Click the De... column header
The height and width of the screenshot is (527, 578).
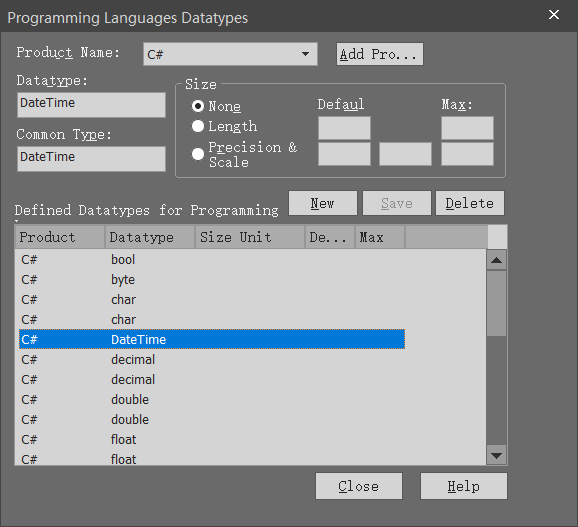tap(330, 237)
